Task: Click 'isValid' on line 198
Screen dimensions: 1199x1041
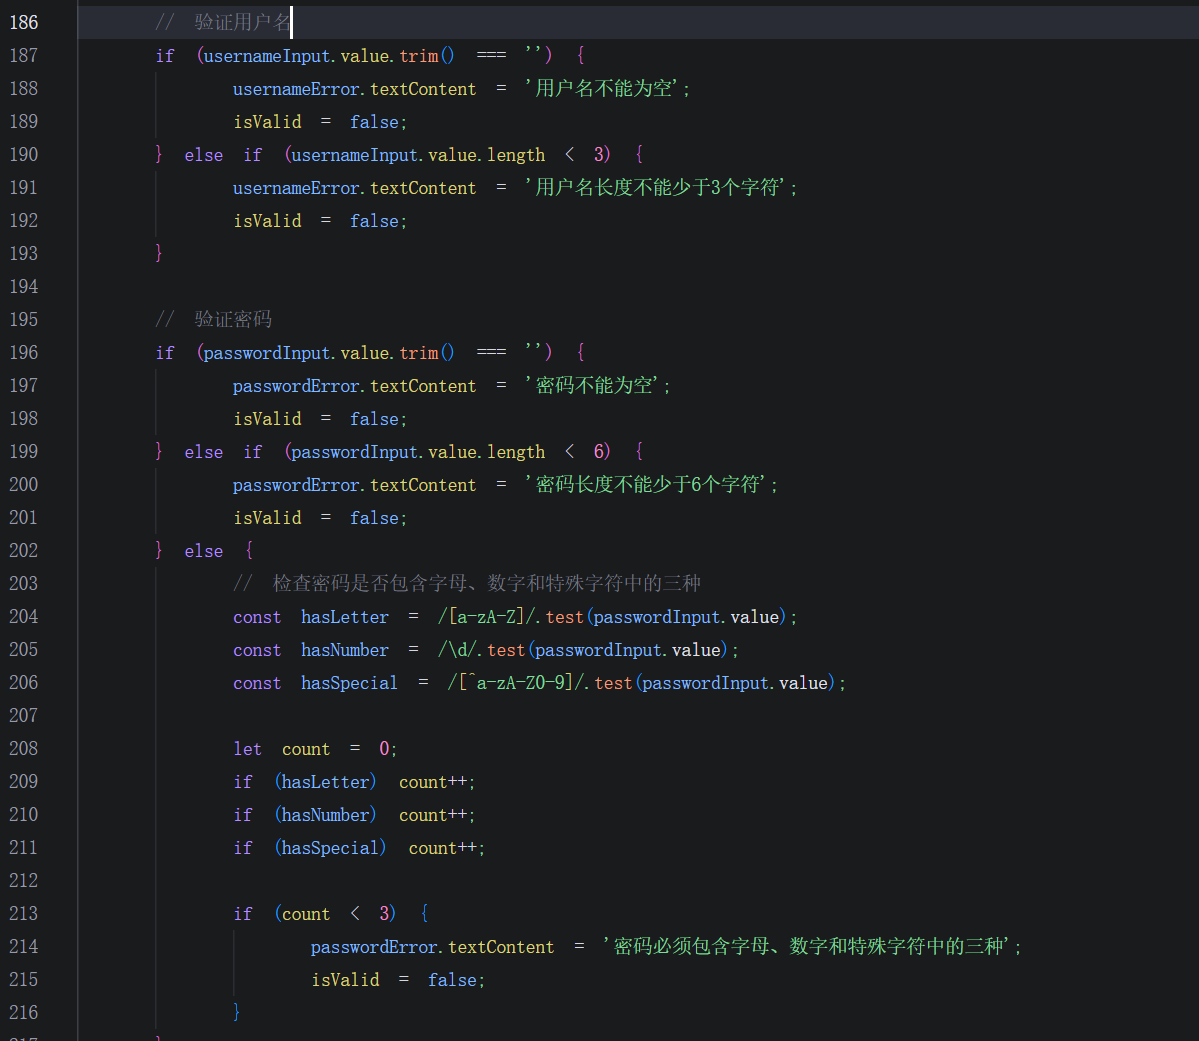Action: 267,419
